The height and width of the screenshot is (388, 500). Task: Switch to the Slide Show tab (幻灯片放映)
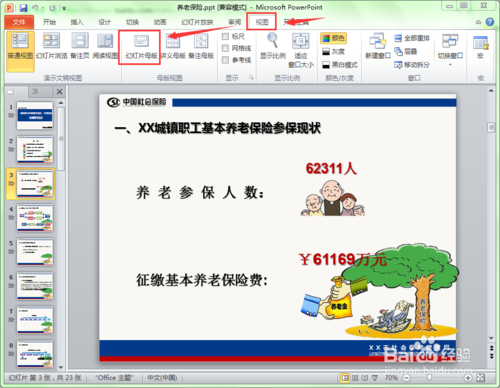[x=197, y=22]
